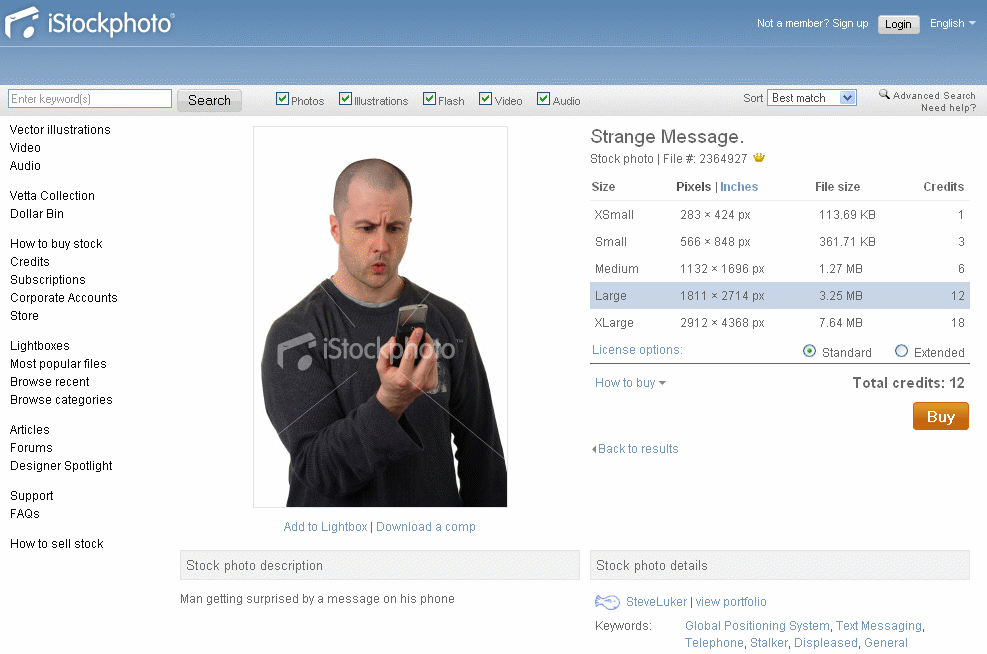Open How to buy stock in sidebar

click(x=56, y=244)
